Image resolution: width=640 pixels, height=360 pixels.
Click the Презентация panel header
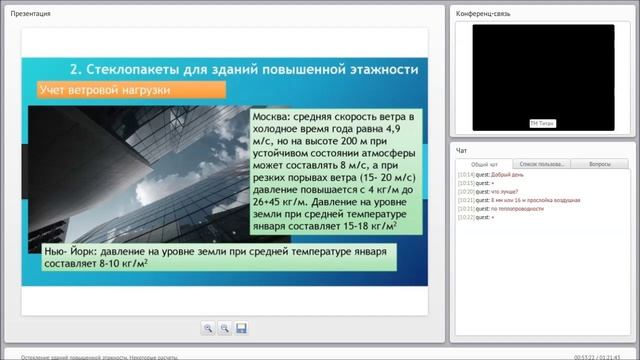pos(31,13)
